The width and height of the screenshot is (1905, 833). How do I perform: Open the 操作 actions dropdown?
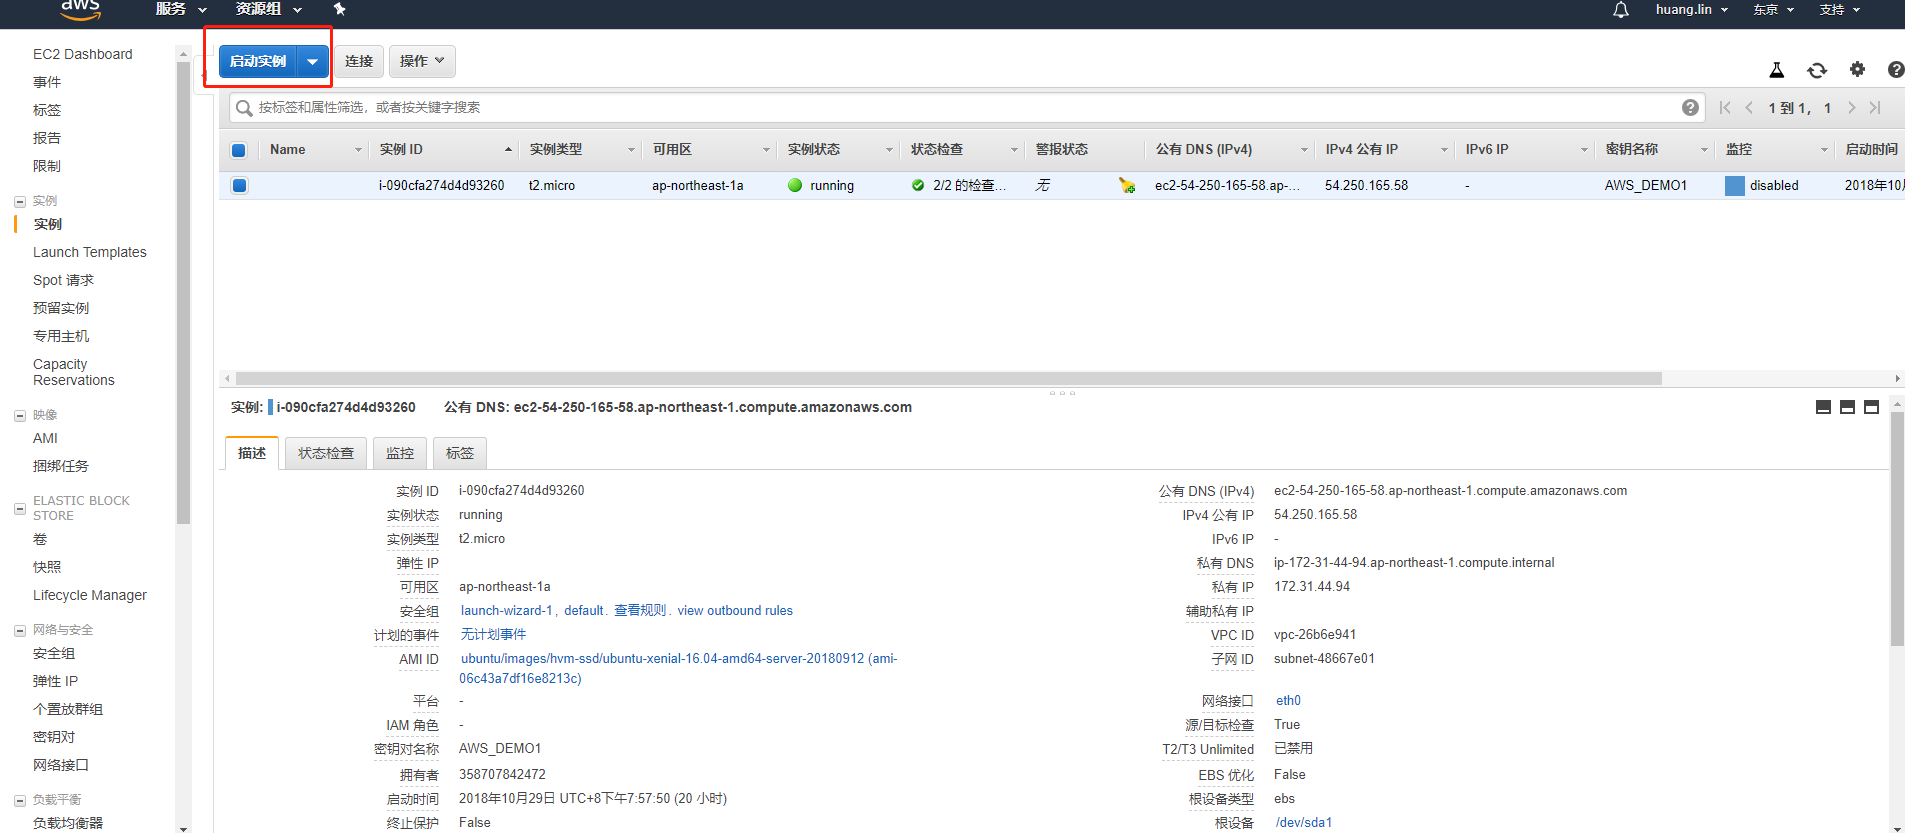tap(422, 61)
